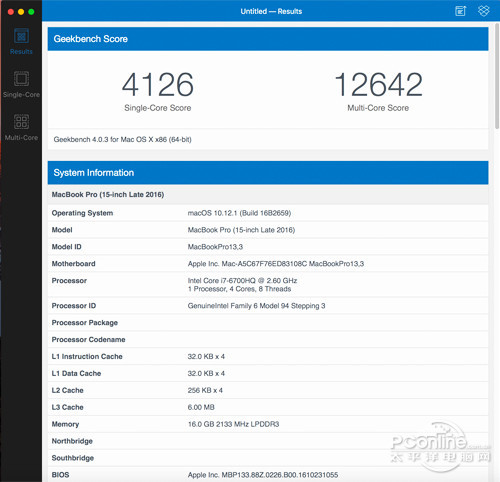Open the Multi-Core sidebar view
This screenshot has width=500, height=482.
21,127
